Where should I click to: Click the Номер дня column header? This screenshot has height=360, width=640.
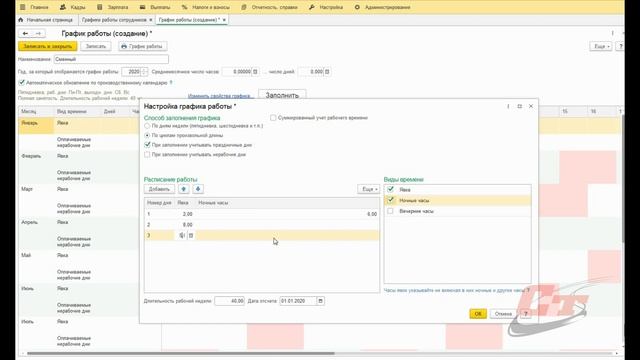[x=159, y=202]
